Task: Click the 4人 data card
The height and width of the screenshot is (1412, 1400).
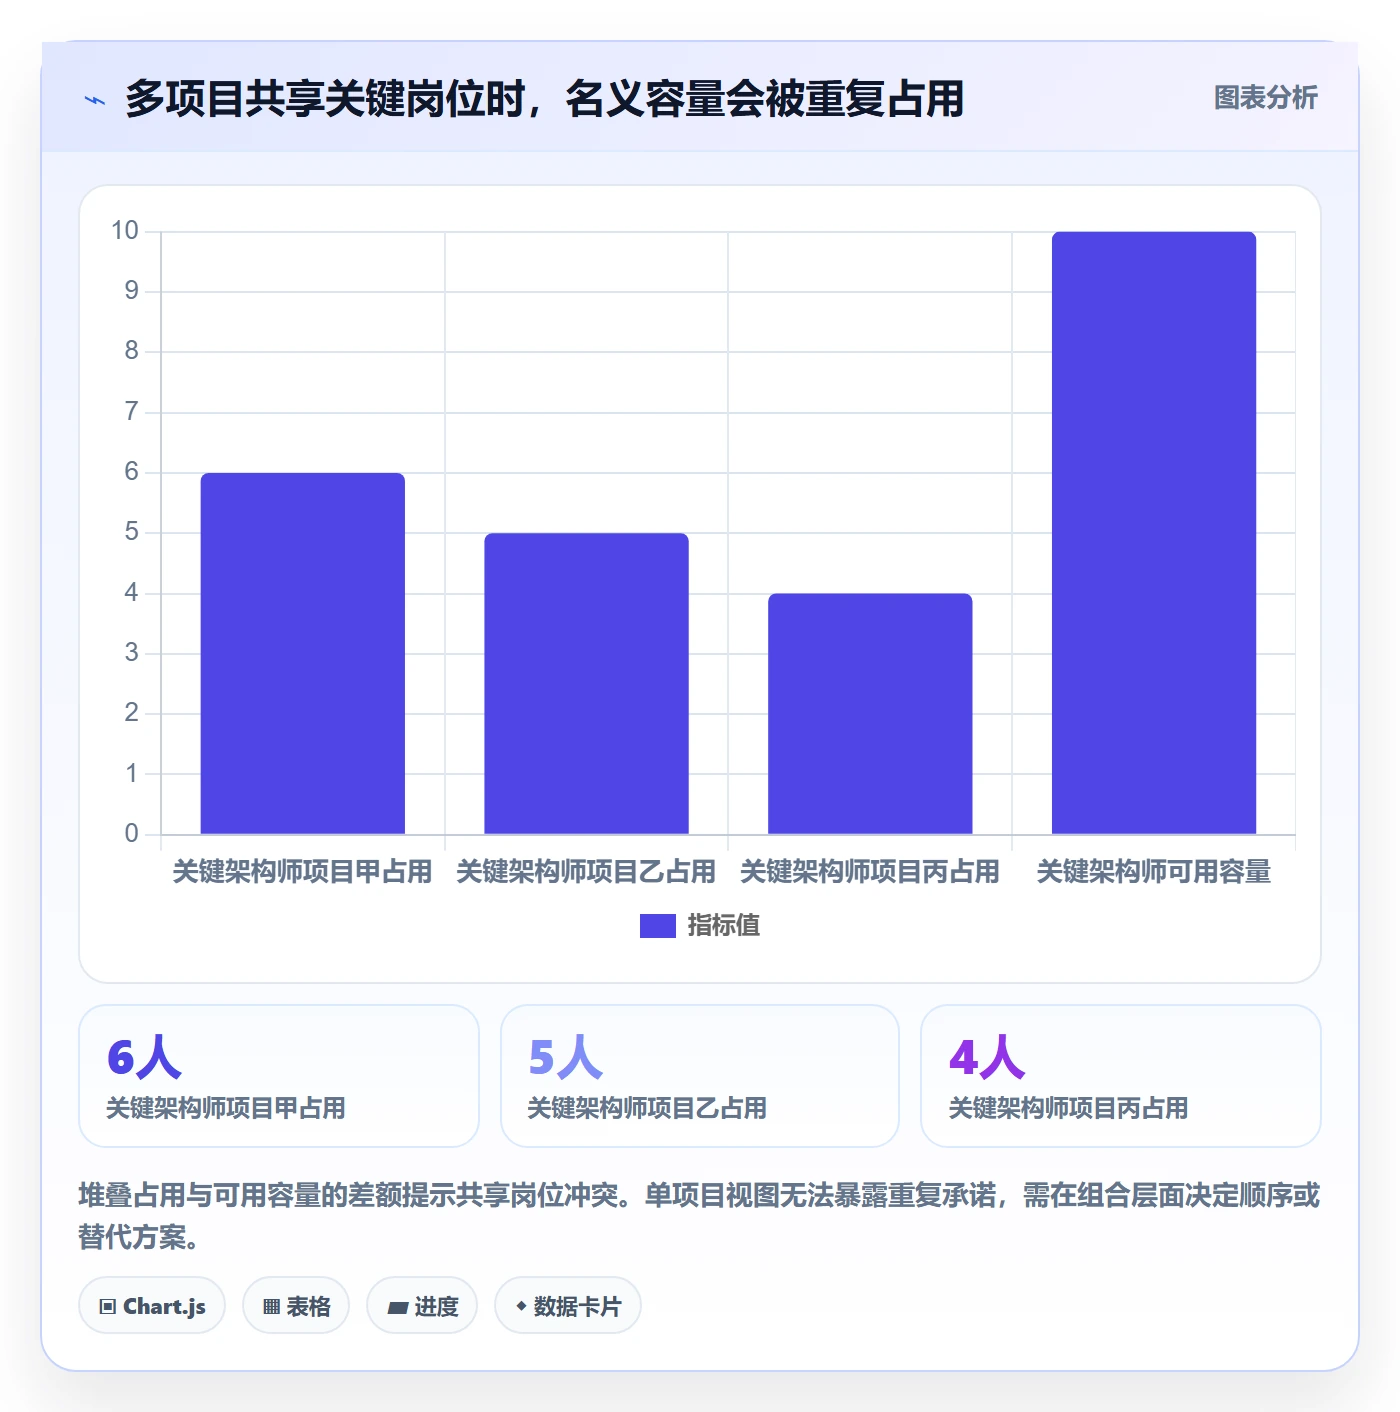Action: coord(1121,1076)
